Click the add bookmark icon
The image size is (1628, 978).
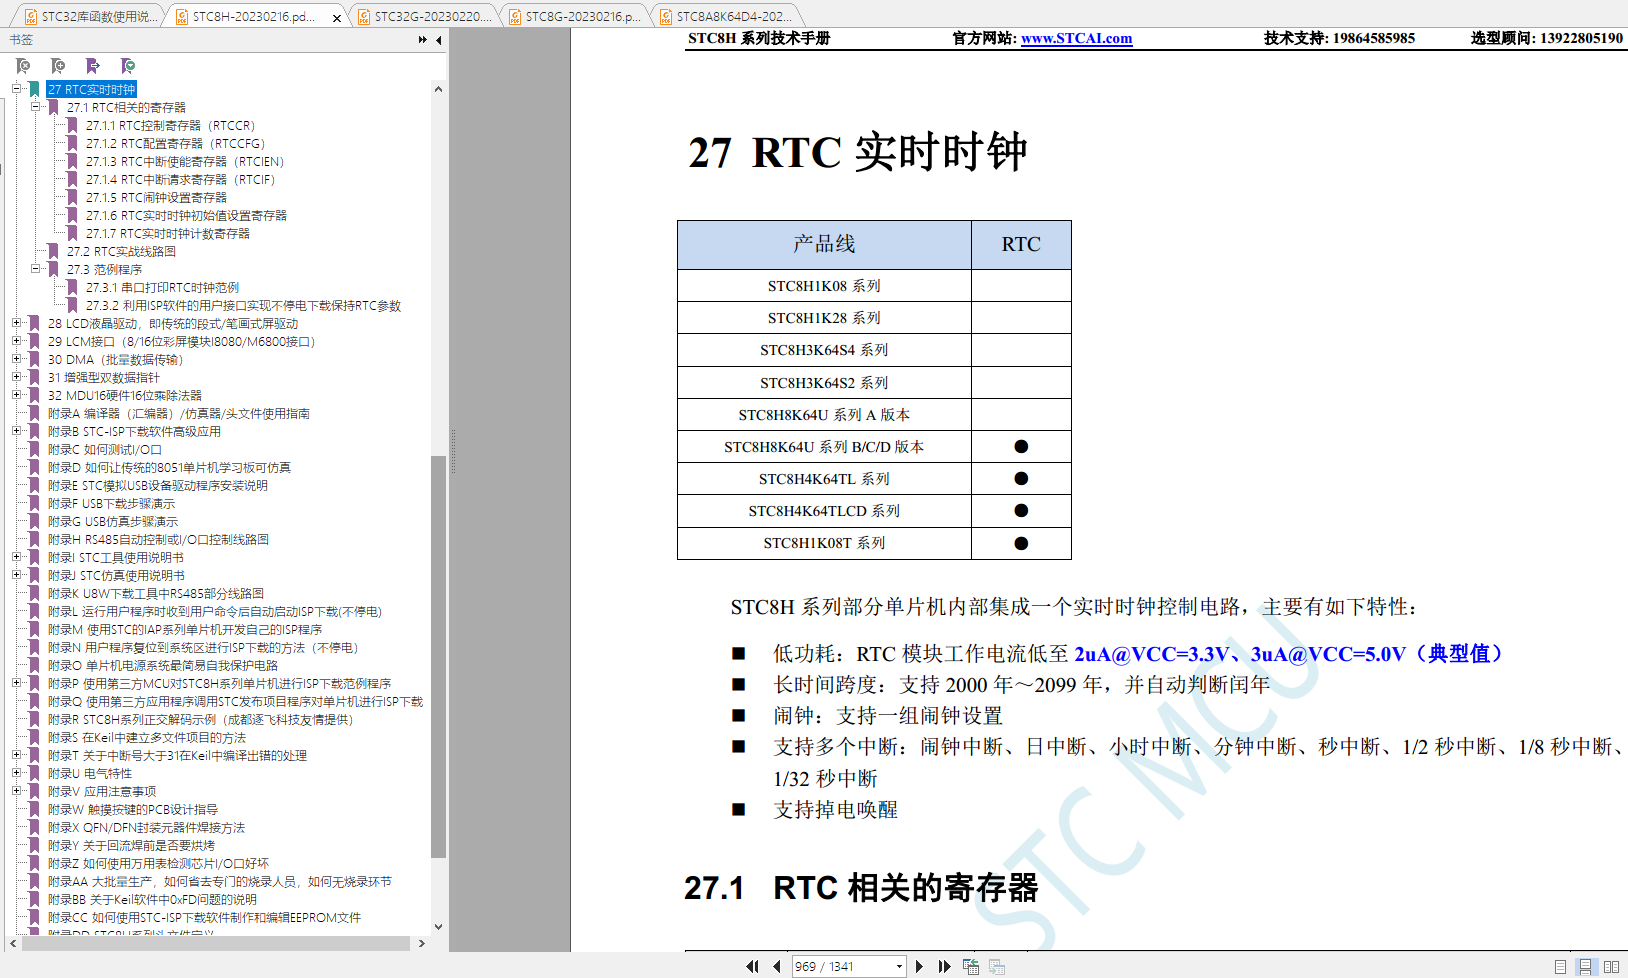[x=58, y=66]
